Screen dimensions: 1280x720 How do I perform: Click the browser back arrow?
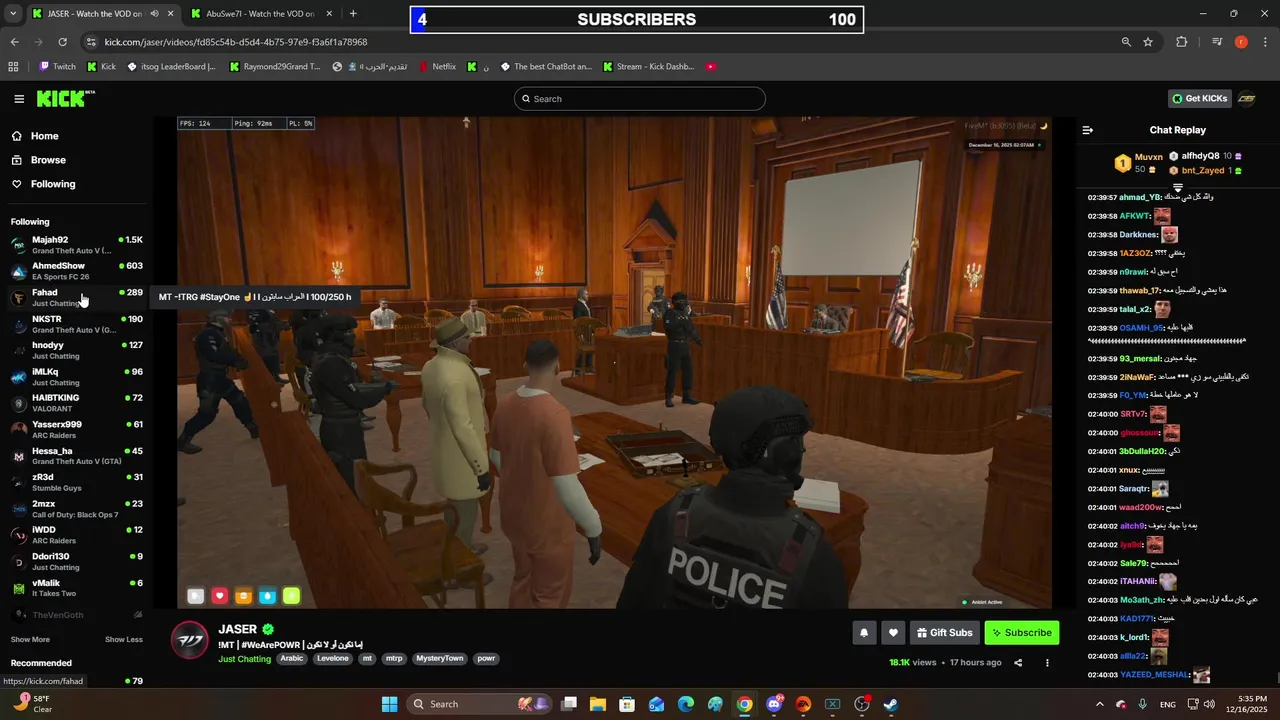click(x=14, y=42)
